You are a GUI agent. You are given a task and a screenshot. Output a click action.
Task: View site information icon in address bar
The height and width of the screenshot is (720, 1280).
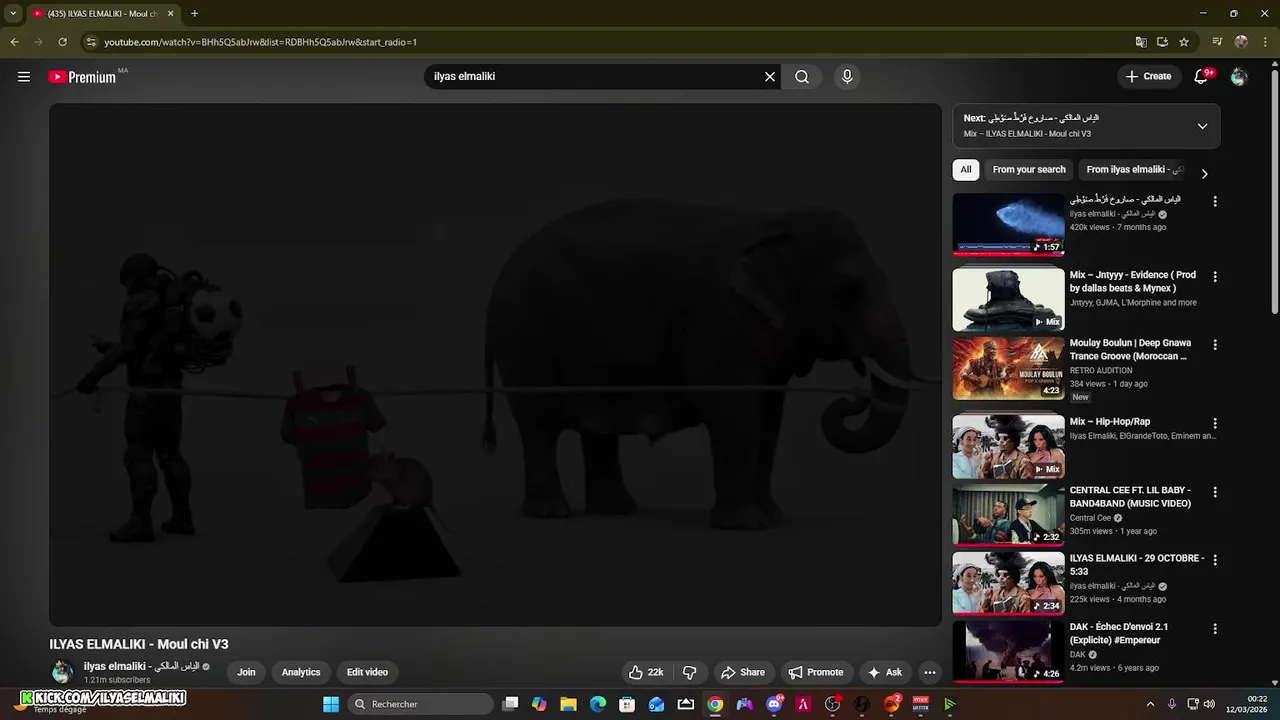pos(91,42)
